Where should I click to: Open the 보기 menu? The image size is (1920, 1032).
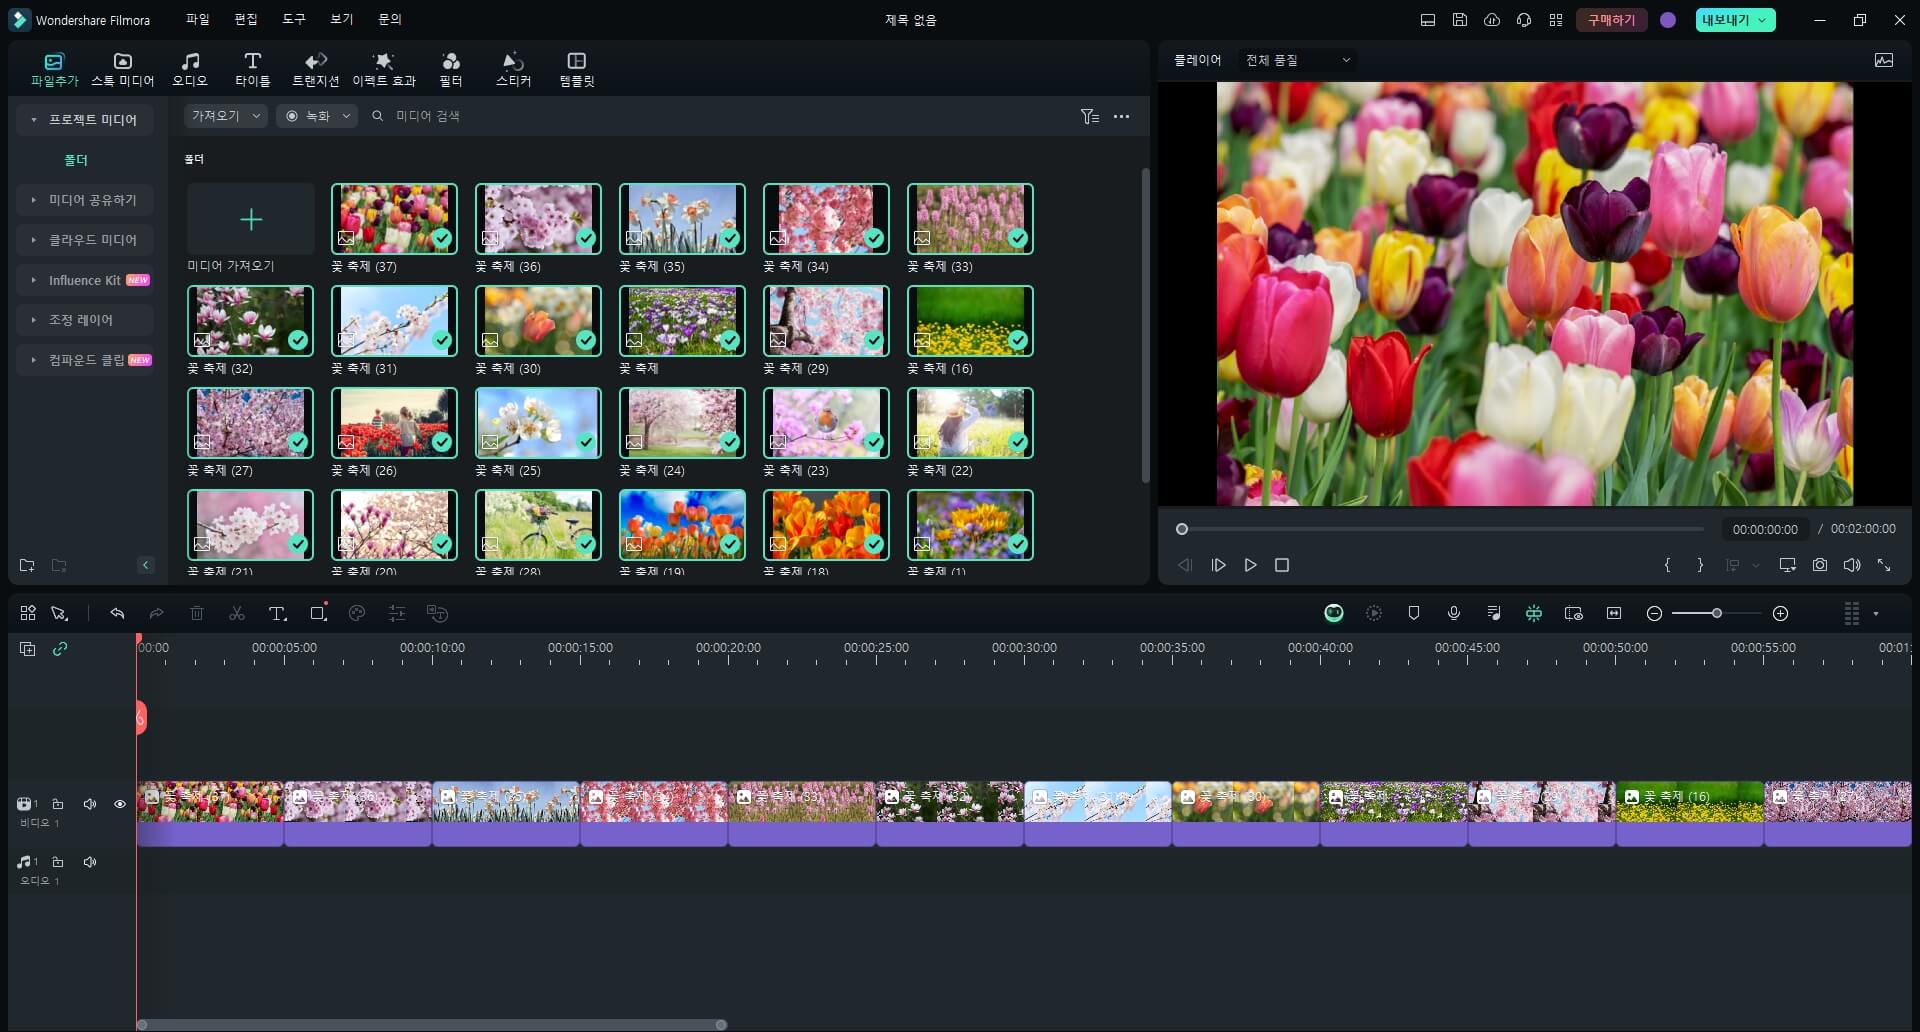click(341, 19)
